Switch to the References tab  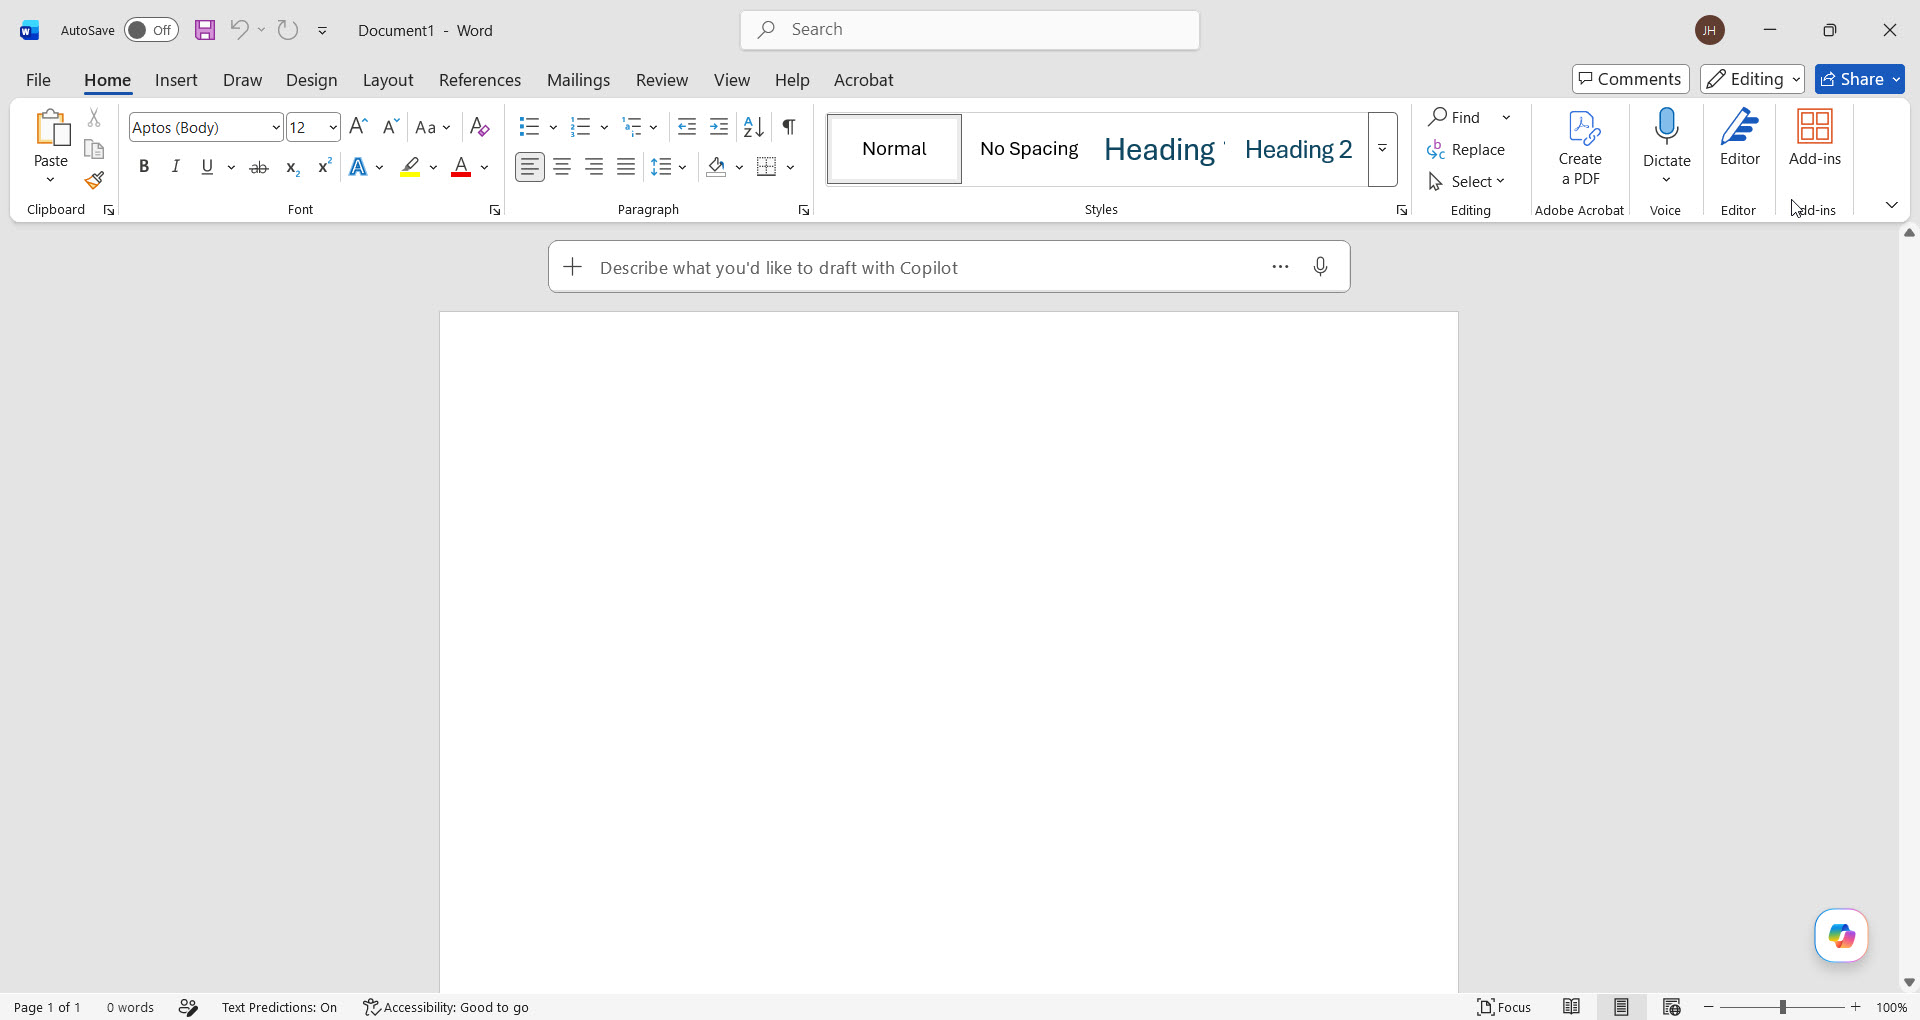click(x=480, y=80)
